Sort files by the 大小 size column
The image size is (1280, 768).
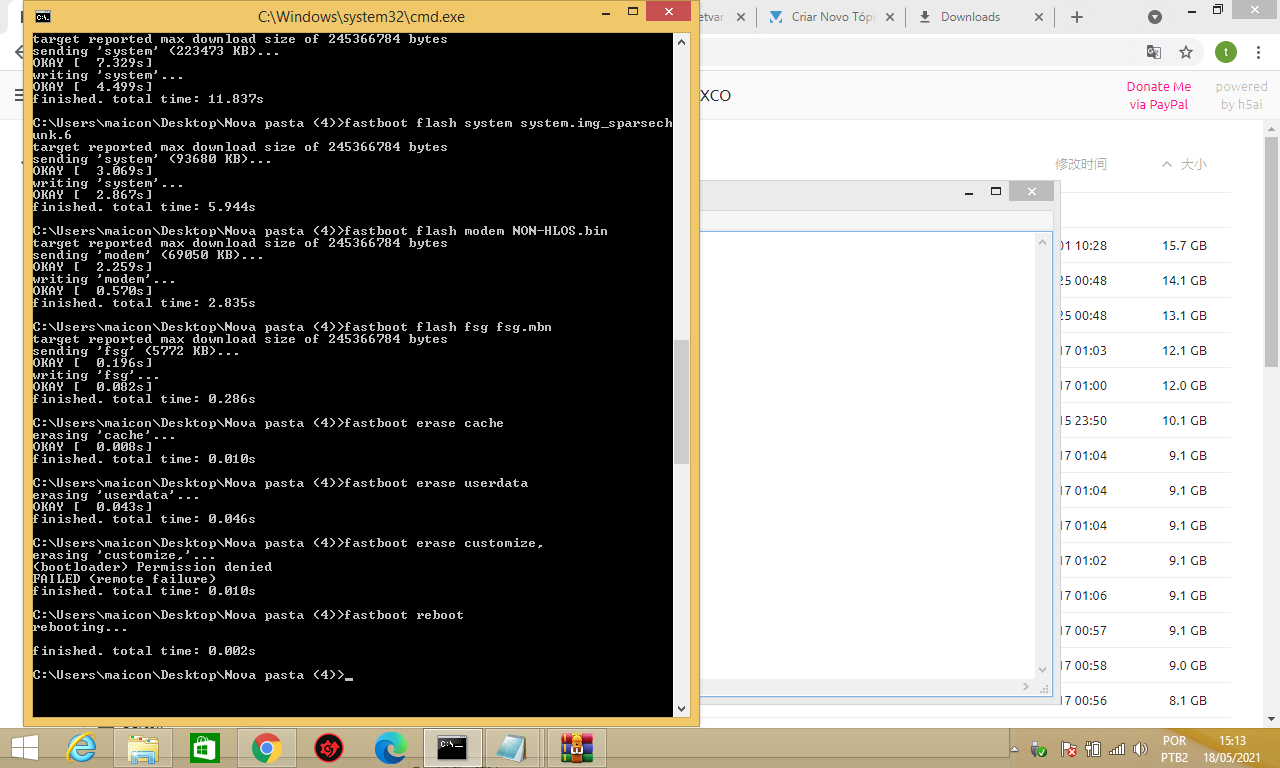[1193, 164]
